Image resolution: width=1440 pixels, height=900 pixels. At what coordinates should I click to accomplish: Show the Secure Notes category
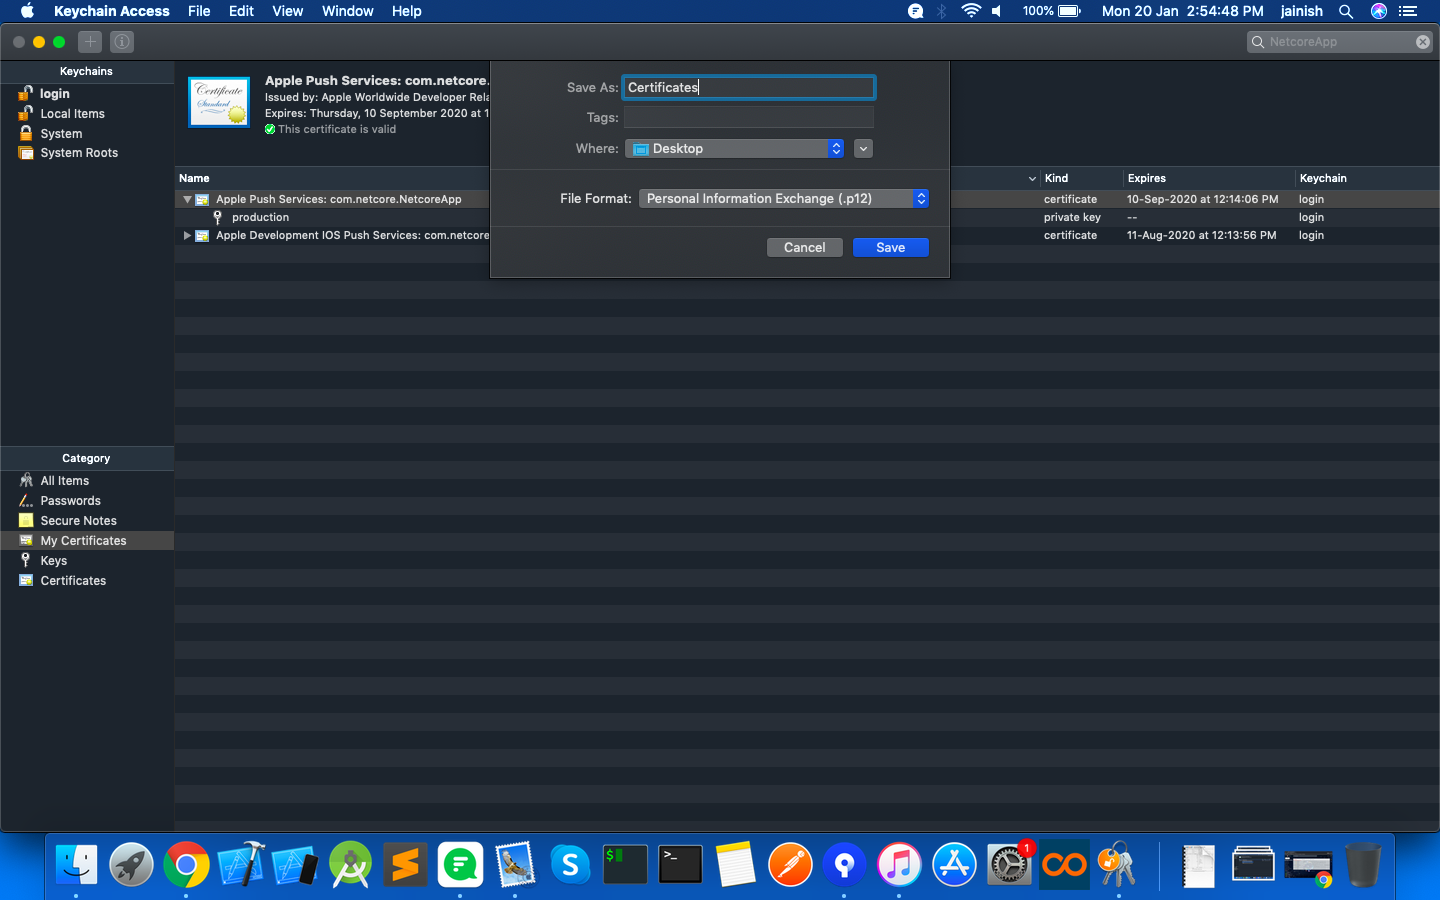click(x=87, y=521)
